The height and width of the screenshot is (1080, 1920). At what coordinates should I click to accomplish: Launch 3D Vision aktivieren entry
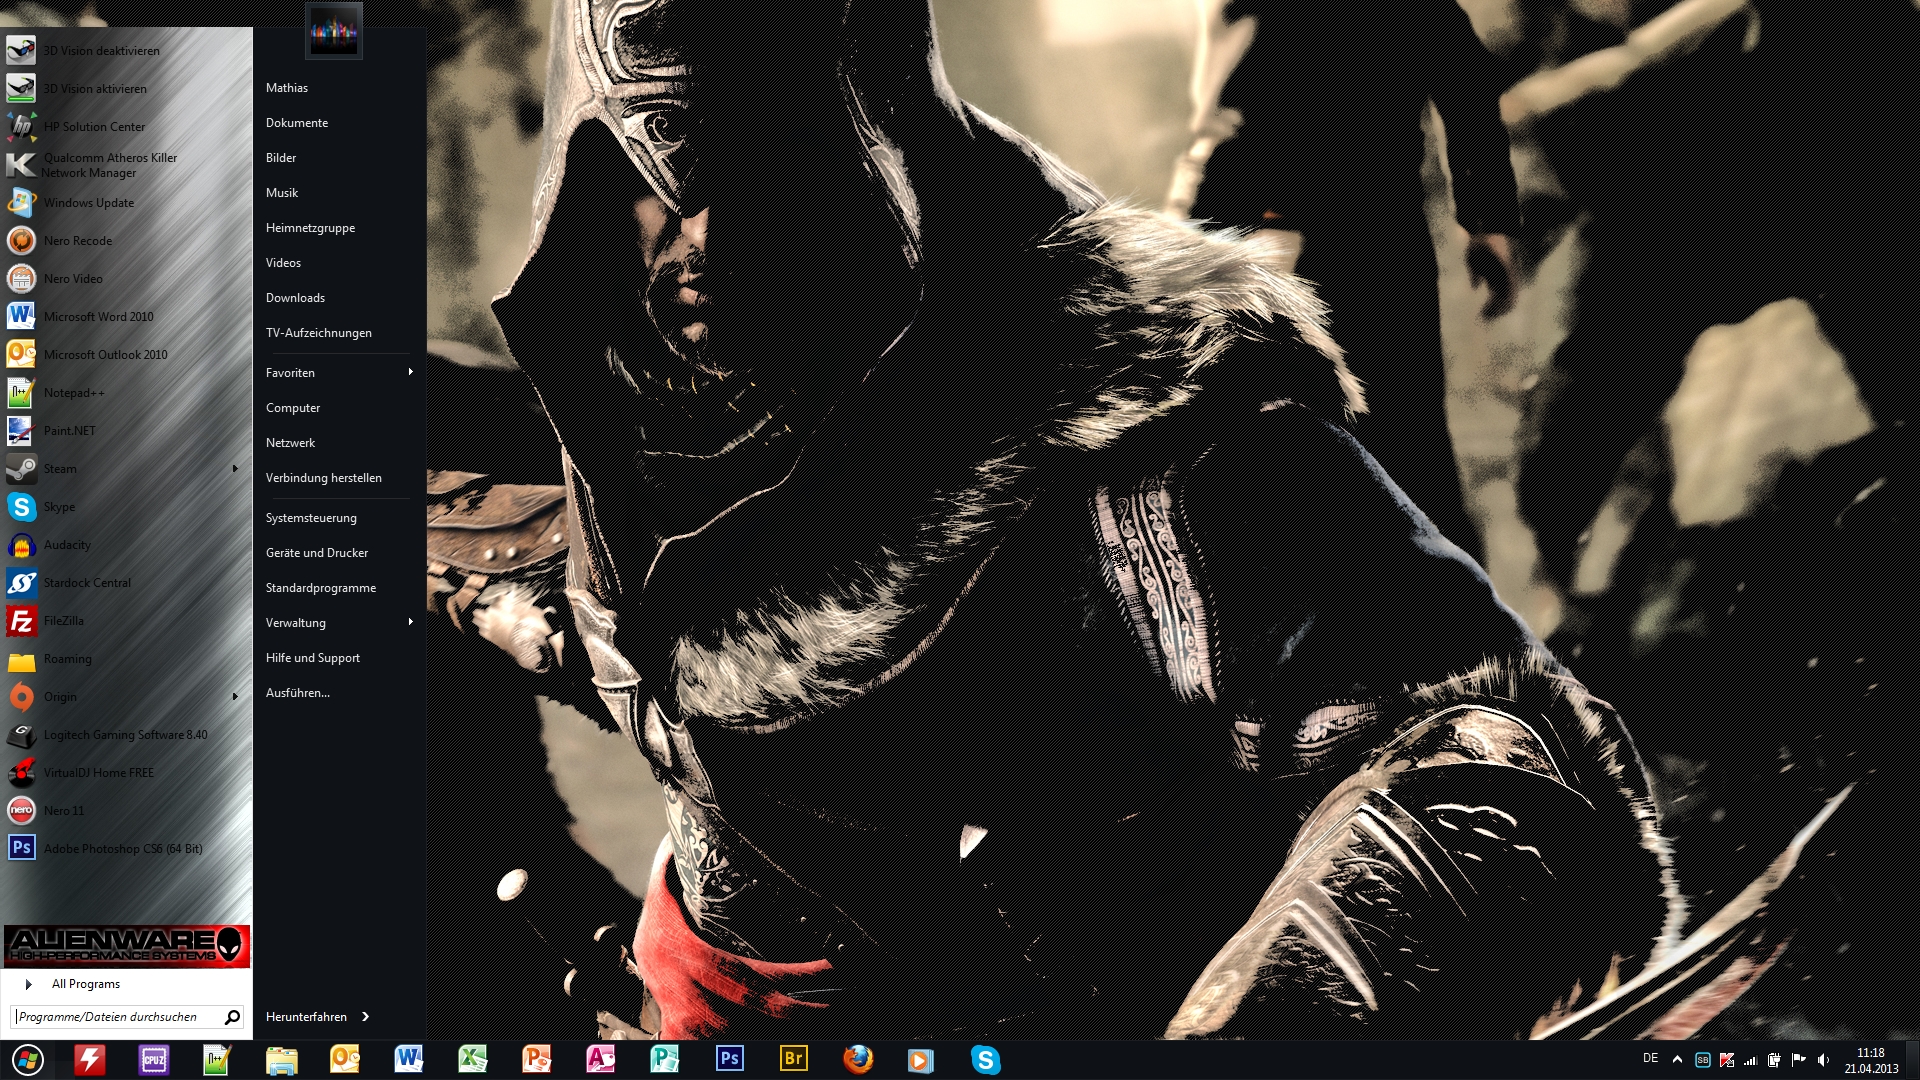(125, 88)
